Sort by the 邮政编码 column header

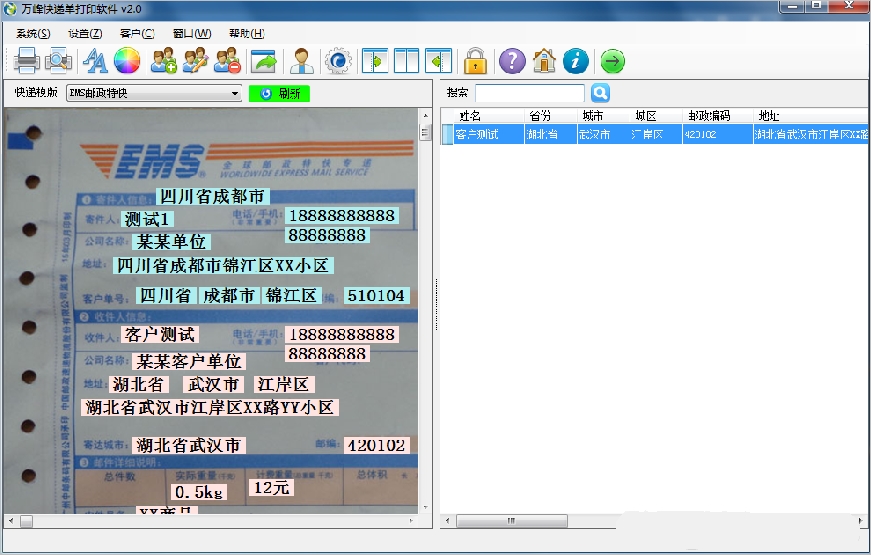(718, 116)
